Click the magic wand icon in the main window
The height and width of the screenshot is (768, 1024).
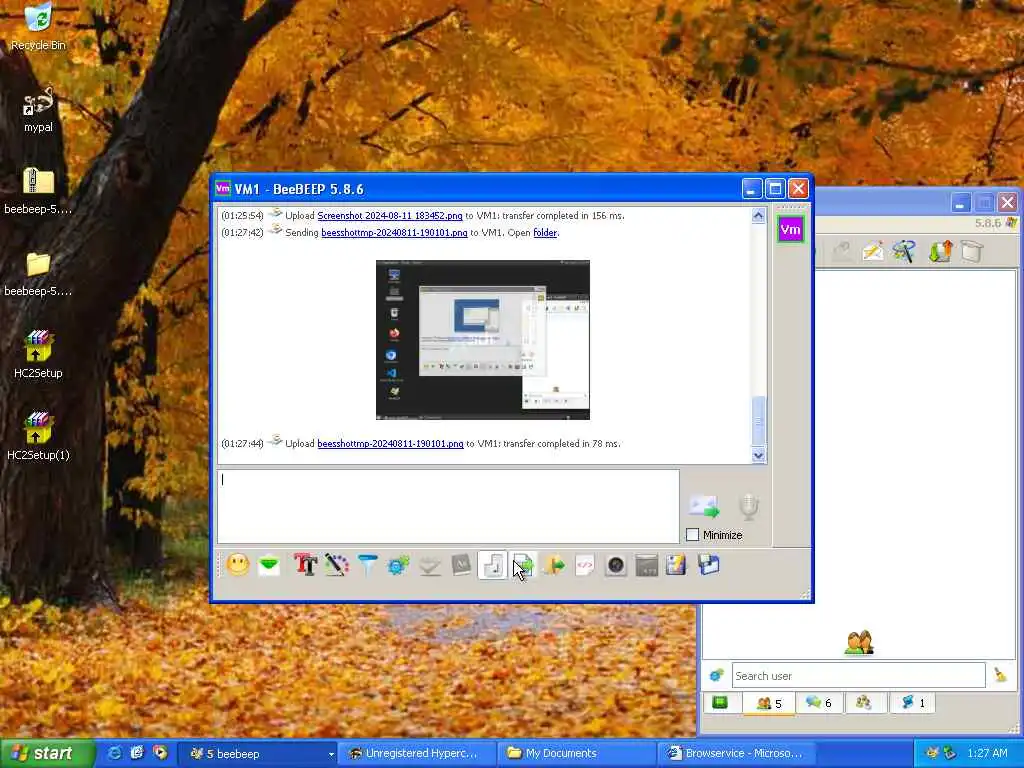904,251
